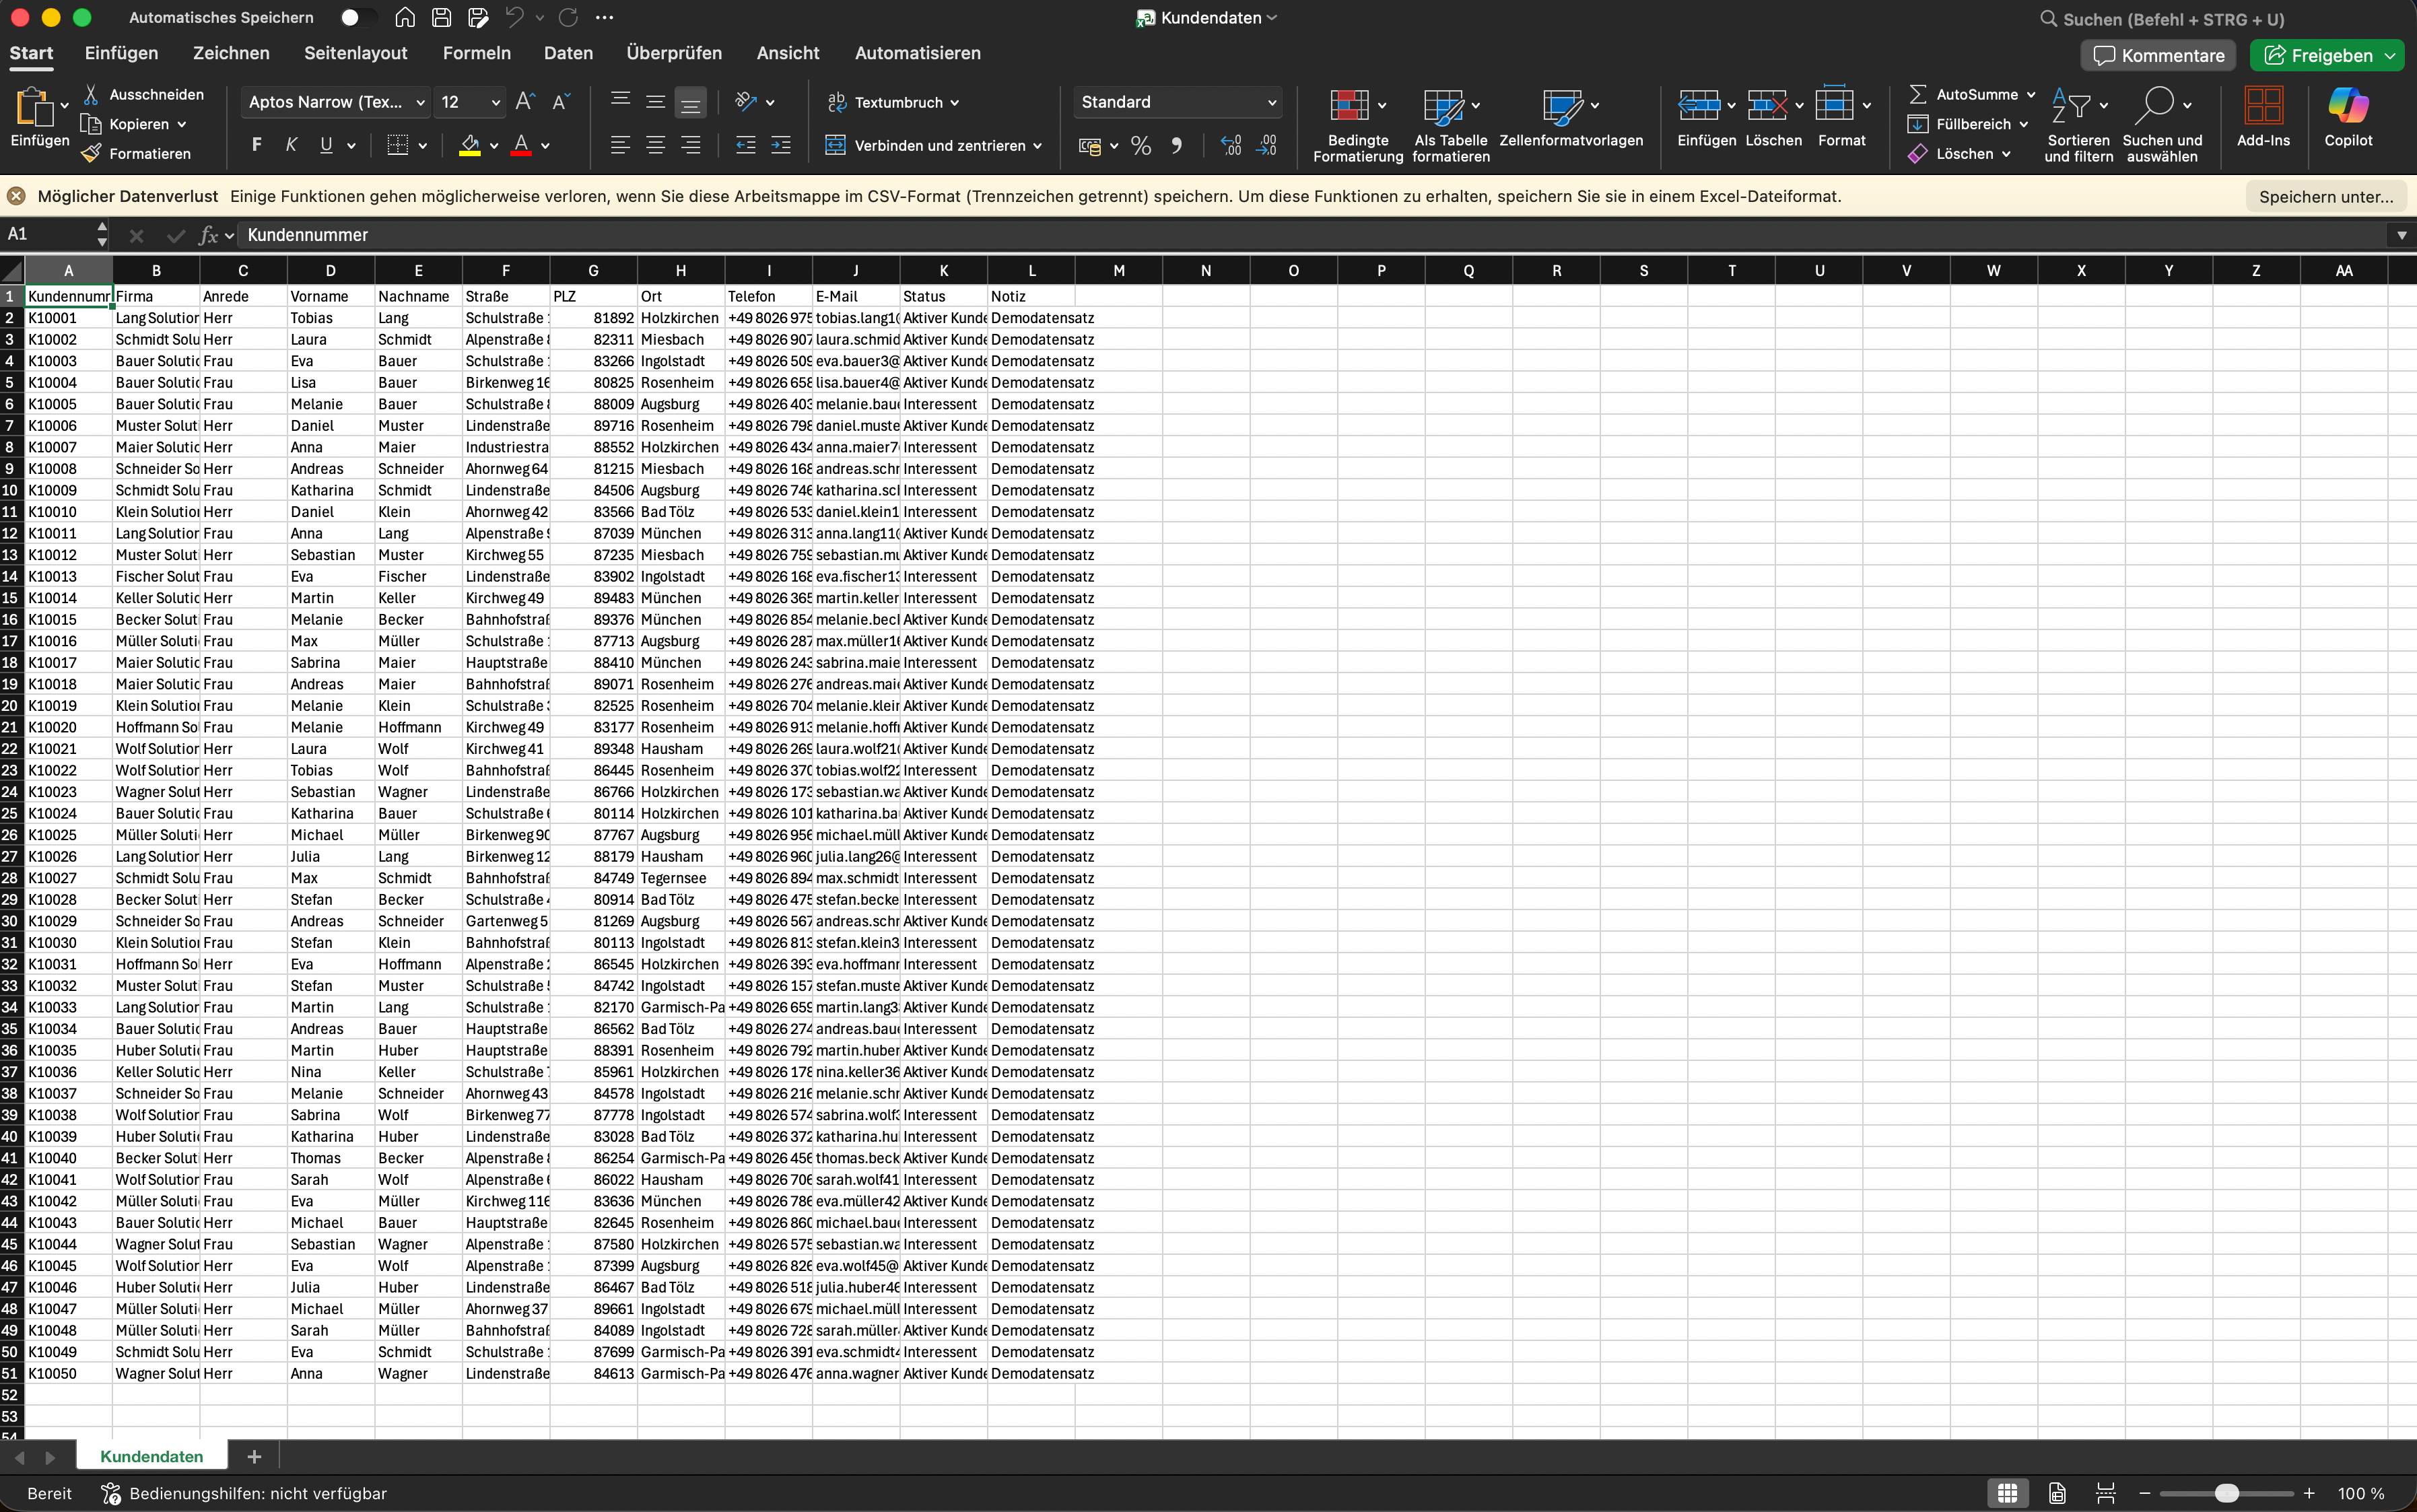The height and width of the screenshot is (1512, 2417).
Task: Click the percent style icon
Action: pos(1141,146)
